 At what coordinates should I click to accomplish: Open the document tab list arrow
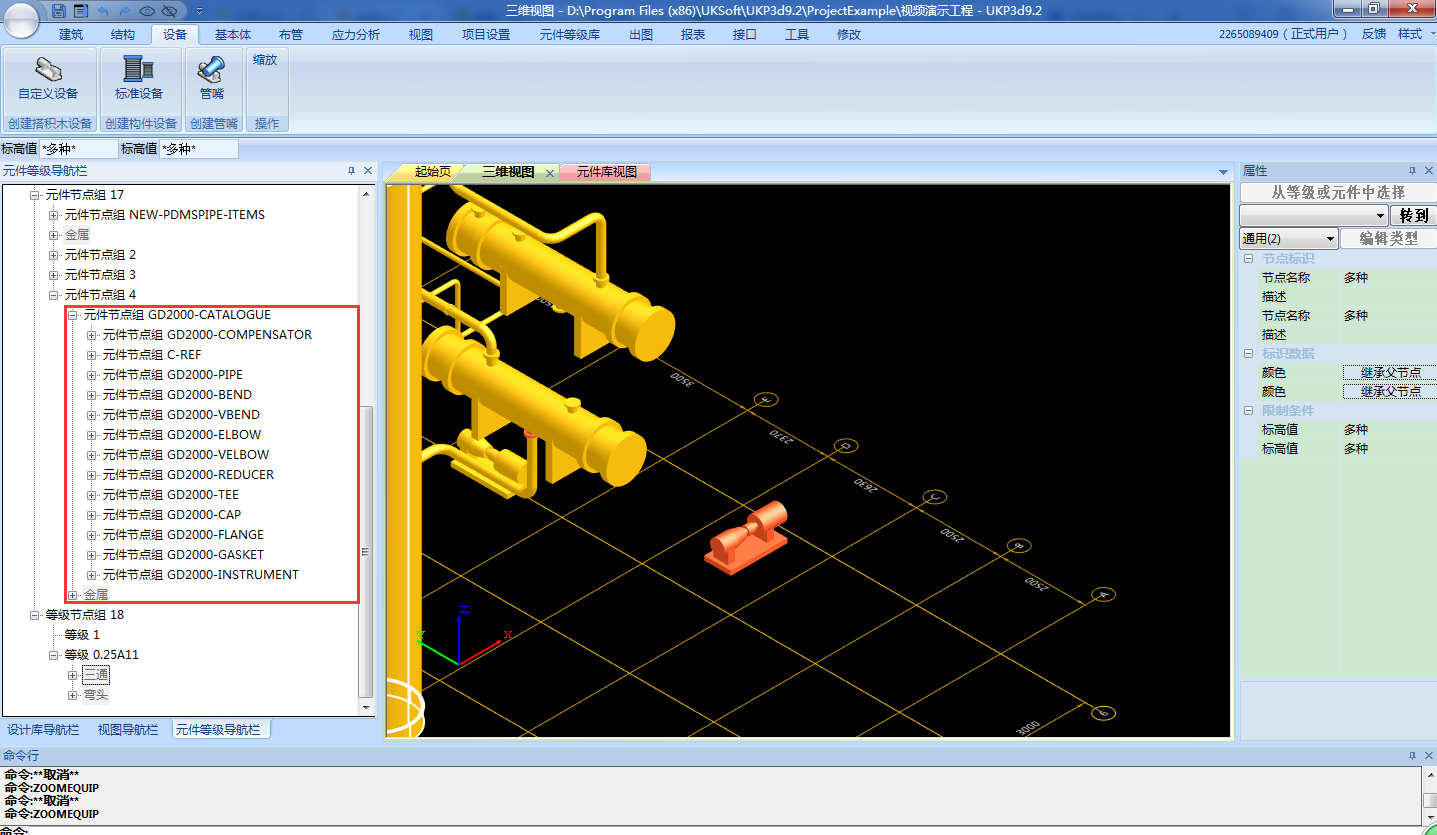[1223, 173]
